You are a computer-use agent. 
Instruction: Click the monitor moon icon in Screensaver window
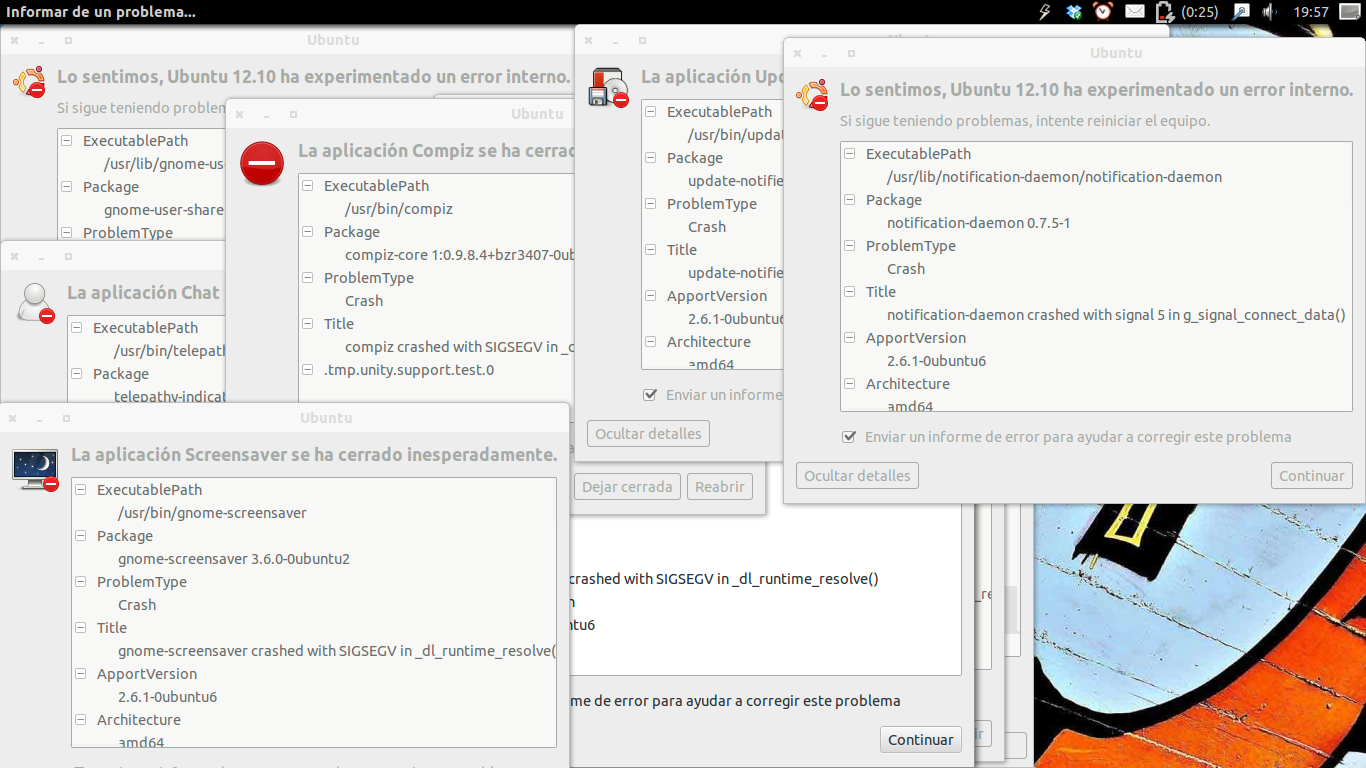coord(35,469)
